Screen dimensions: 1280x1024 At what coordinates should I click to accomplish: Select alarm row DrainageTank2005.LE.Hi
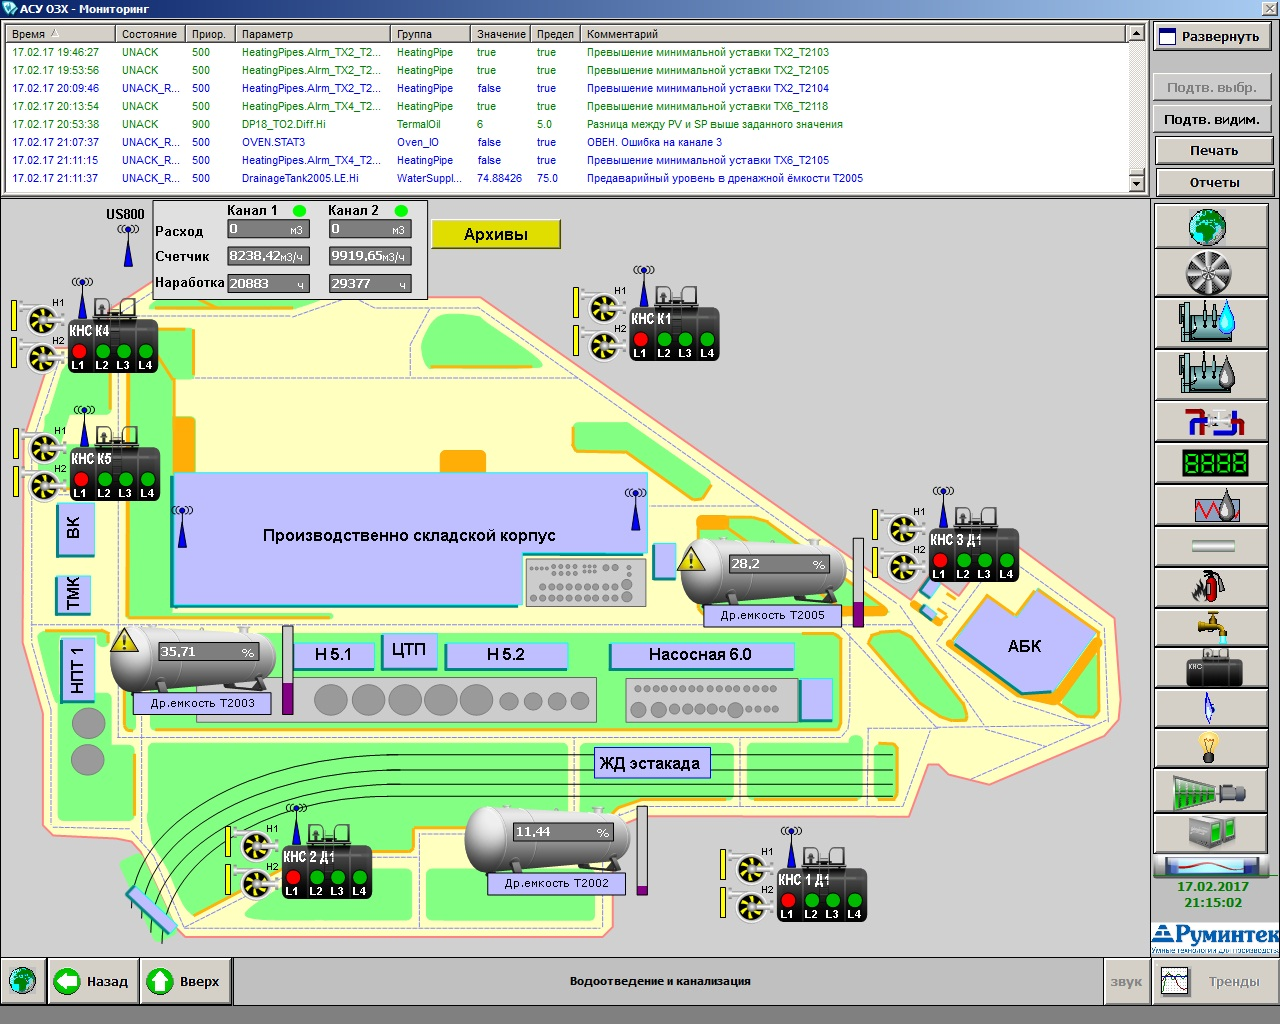pos(566,178)
